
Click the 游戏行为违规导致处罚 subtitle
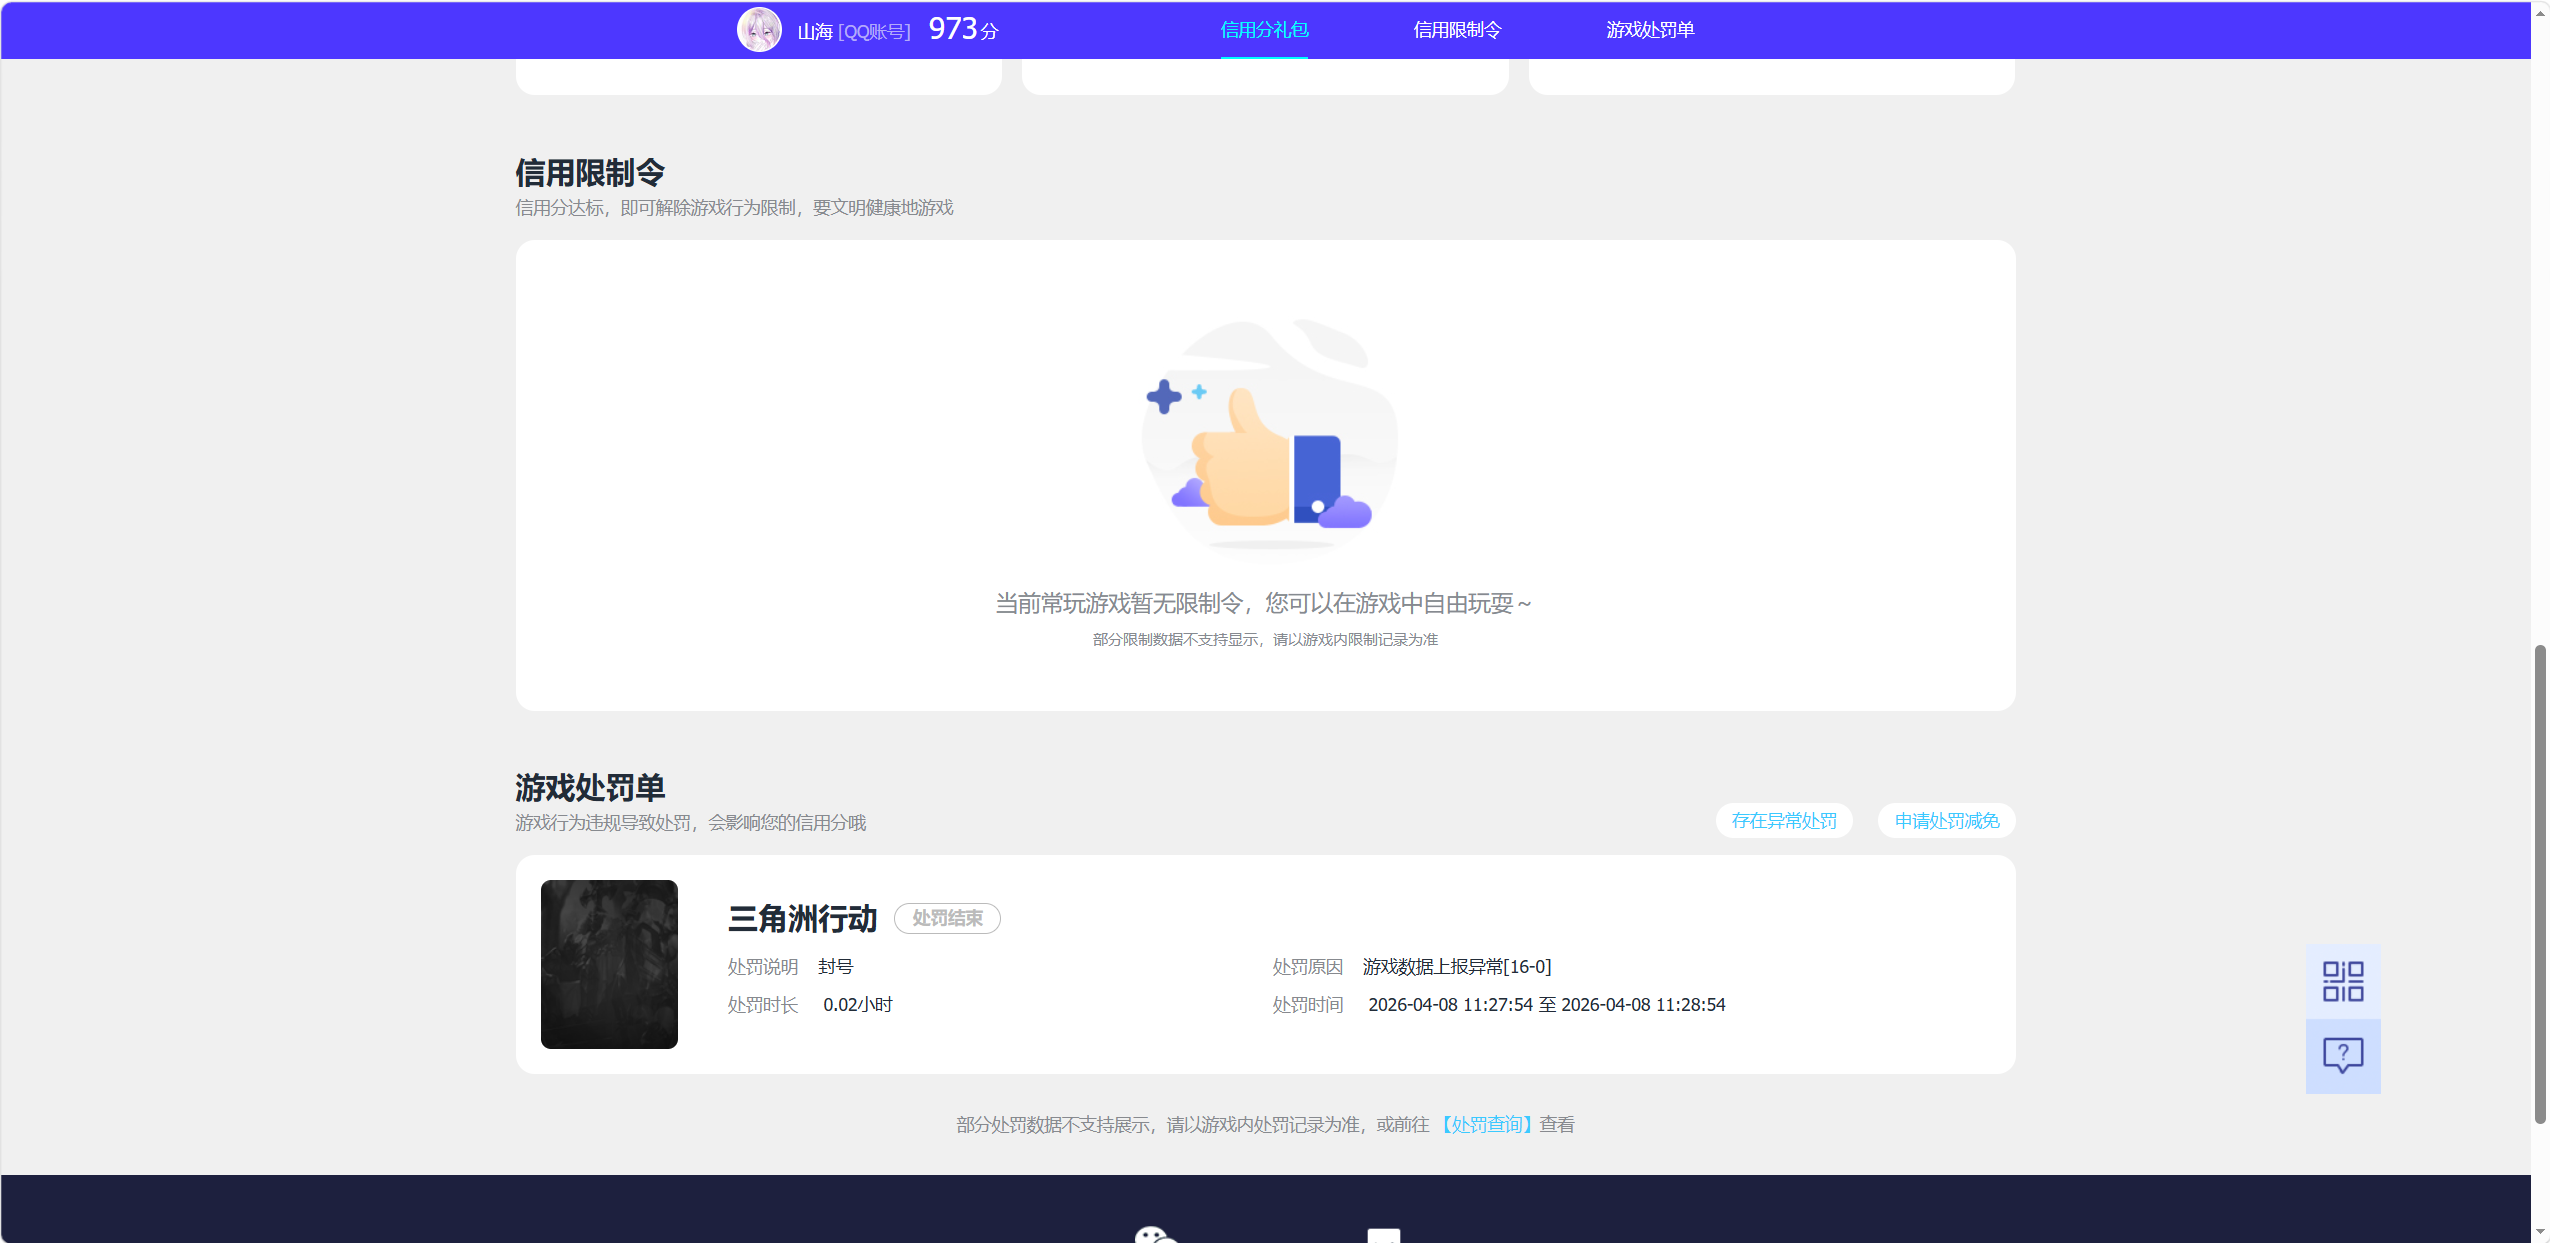(690, 823)
